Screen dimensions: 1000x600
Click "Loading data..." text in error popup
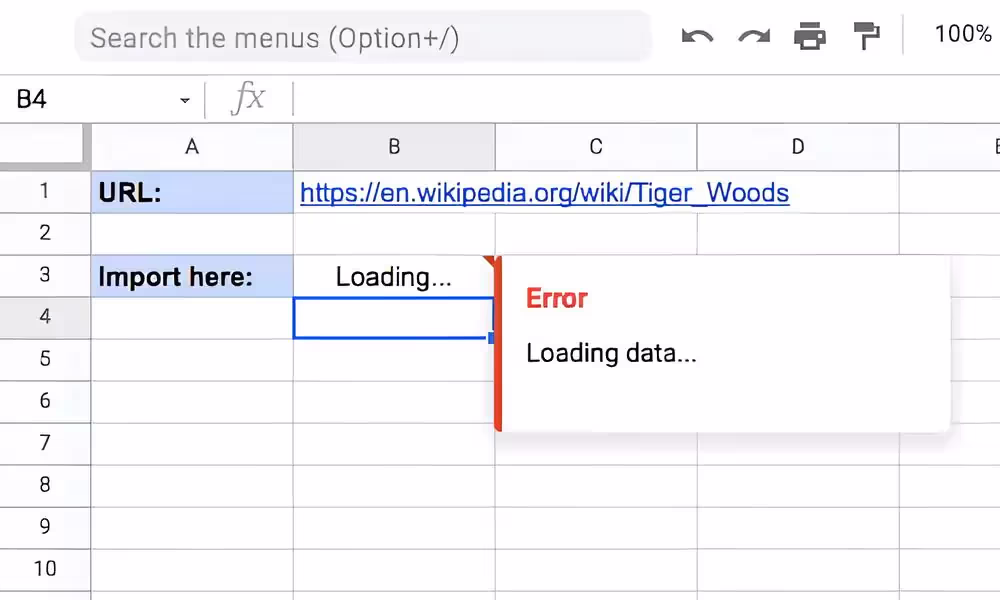point(611,353)
